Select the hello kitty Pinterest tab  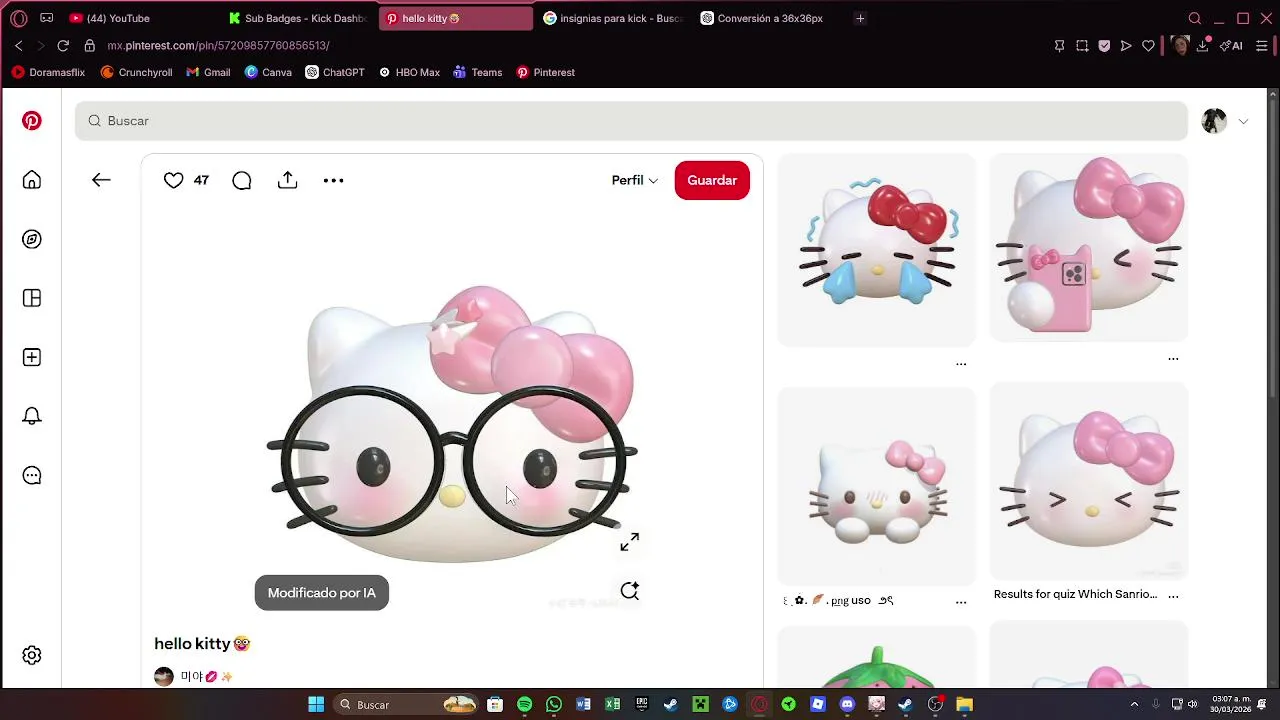tap(456, 18)
